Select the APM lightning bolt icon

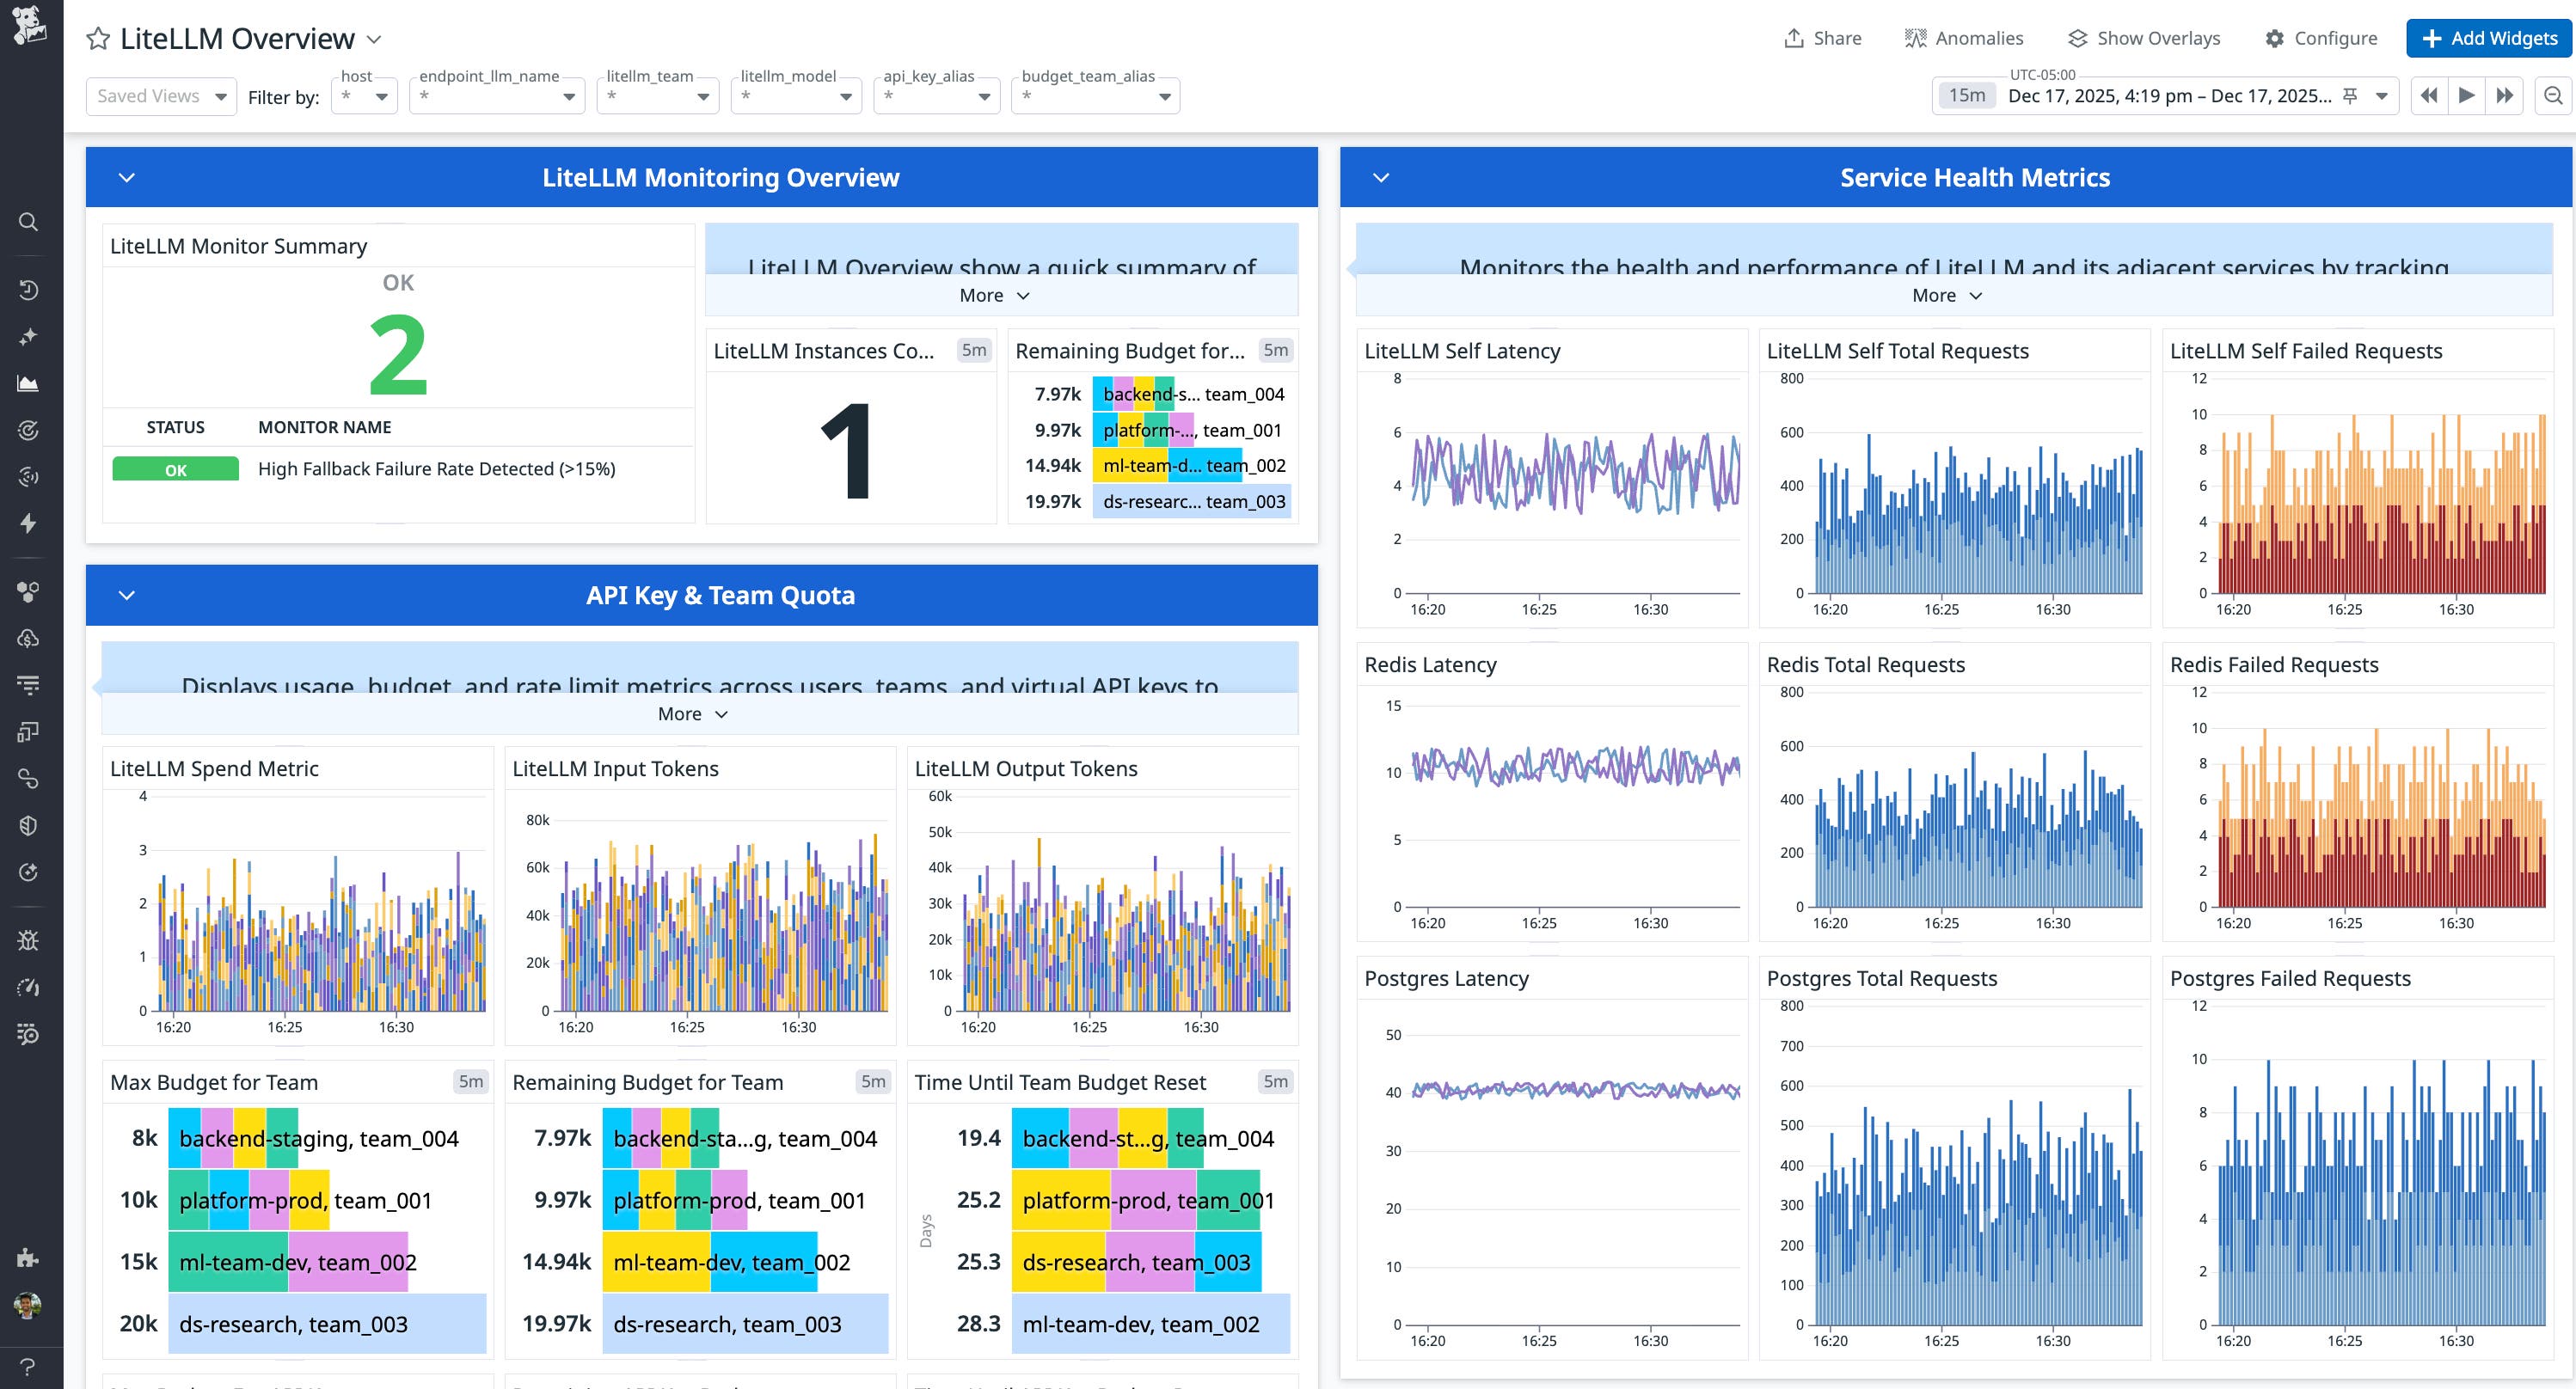[29, 524]
